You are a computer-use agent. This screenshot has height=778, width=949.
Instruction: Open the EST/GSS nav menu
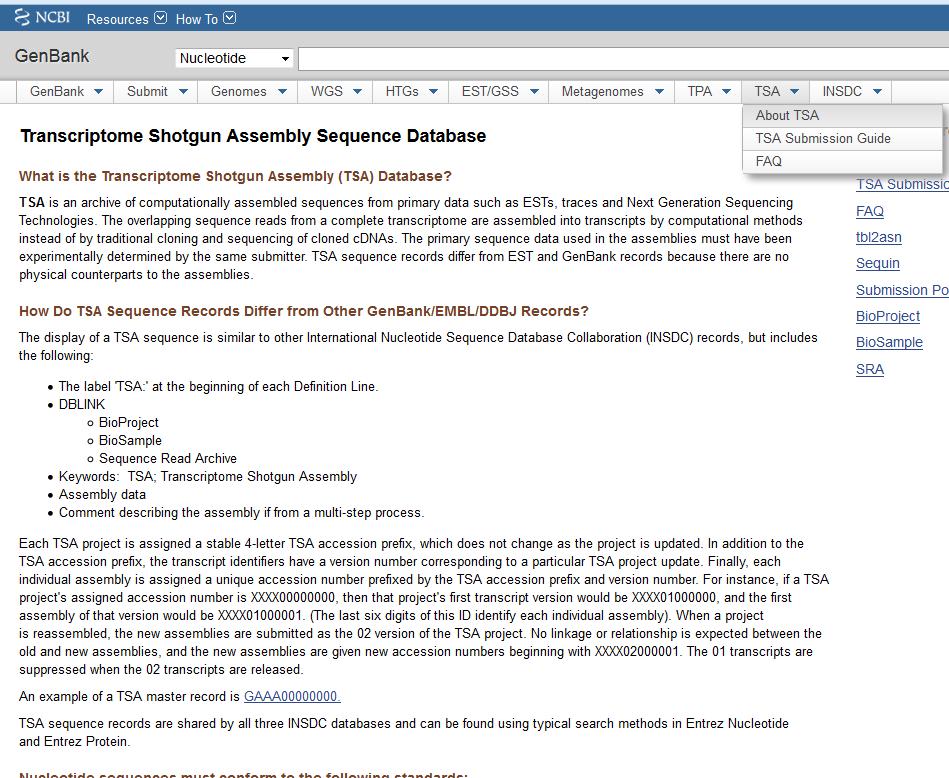(499, 91)
